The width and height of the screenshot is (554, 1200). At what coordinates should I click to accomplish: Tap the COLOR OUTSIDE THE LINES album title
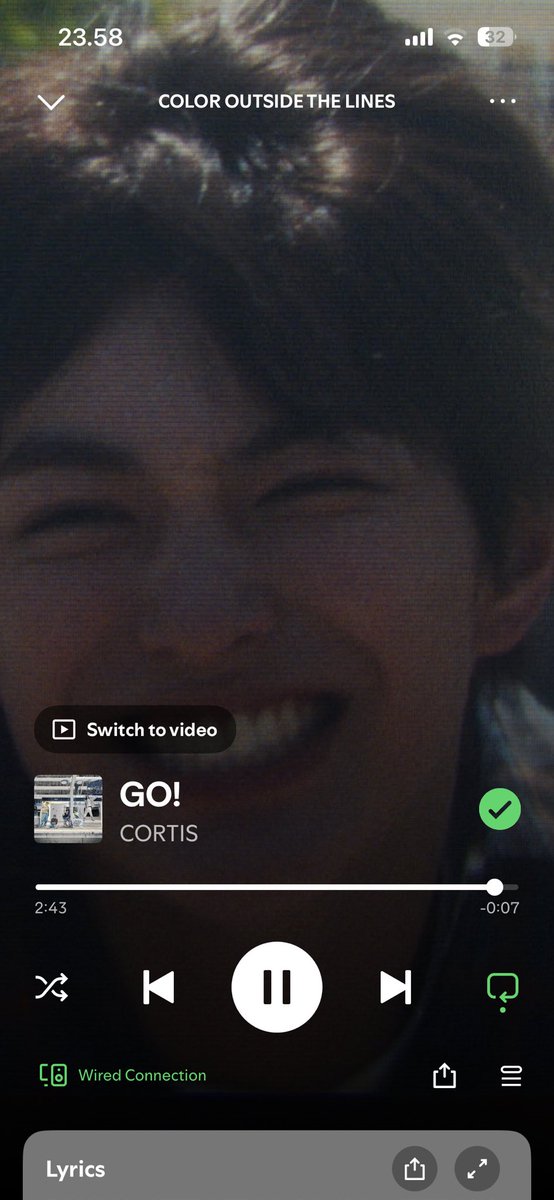(277, 101)
